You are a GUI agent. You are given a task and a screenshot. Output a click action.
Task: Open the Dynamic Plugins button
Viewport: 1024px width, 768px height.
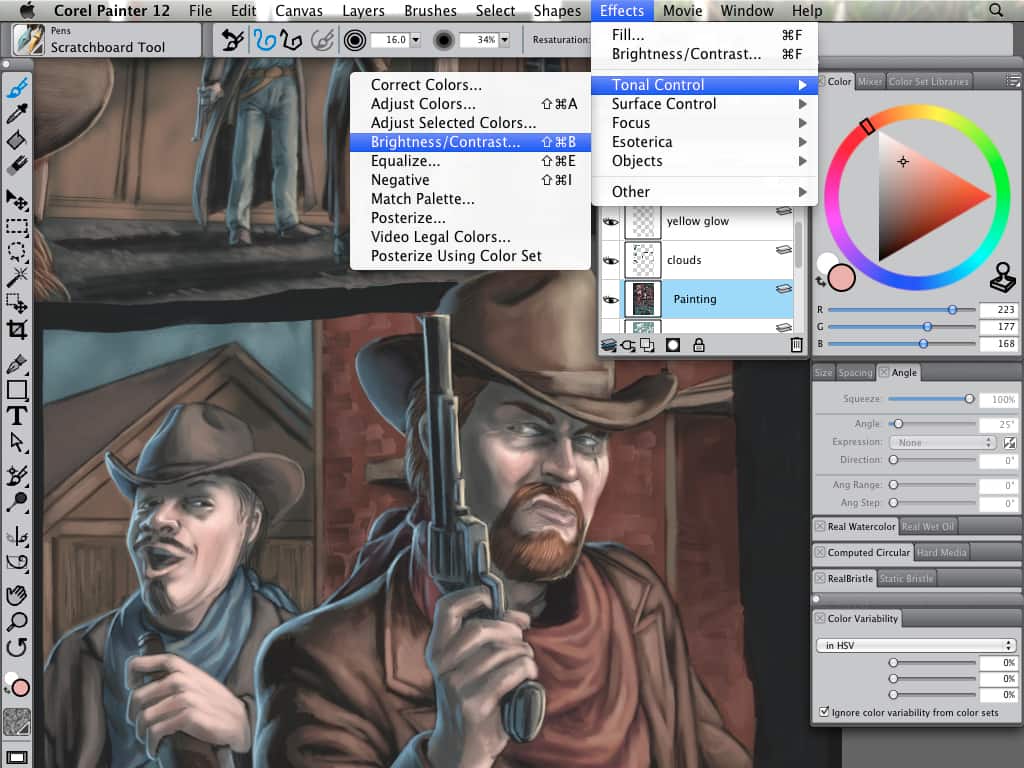(x=628, y=345)
